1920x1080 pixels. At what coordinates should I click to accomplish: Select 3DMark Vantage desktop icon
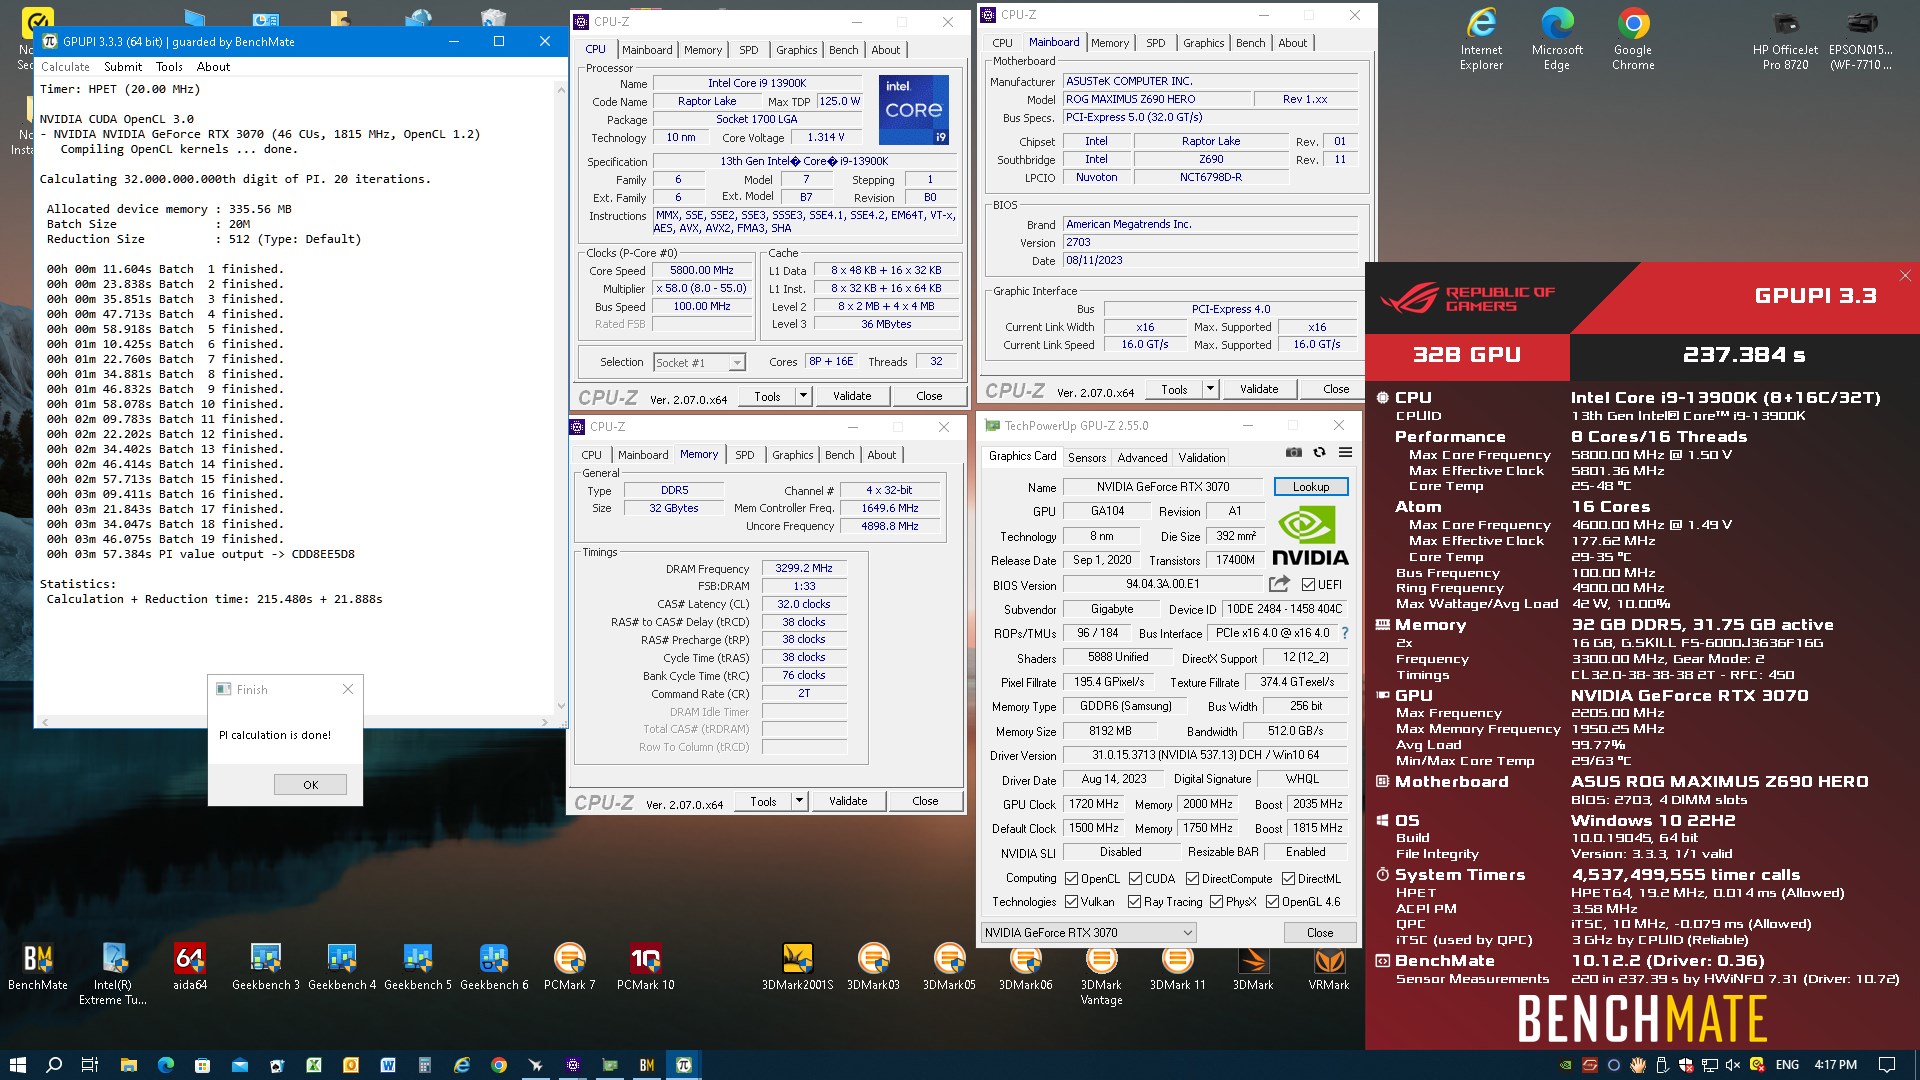pyautogui.click(x=1101, y=974)
